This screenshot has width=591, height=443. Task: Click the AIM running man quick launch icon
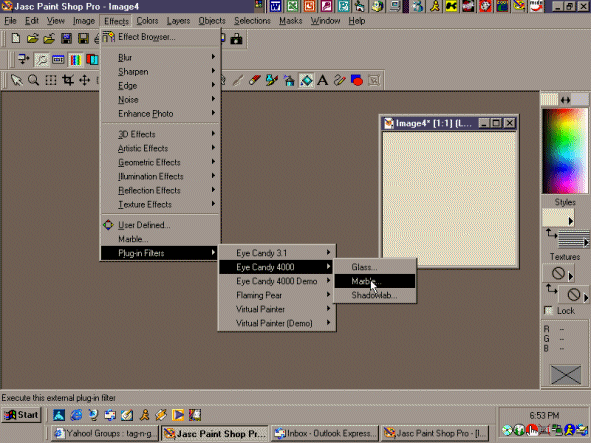point(144,415)
